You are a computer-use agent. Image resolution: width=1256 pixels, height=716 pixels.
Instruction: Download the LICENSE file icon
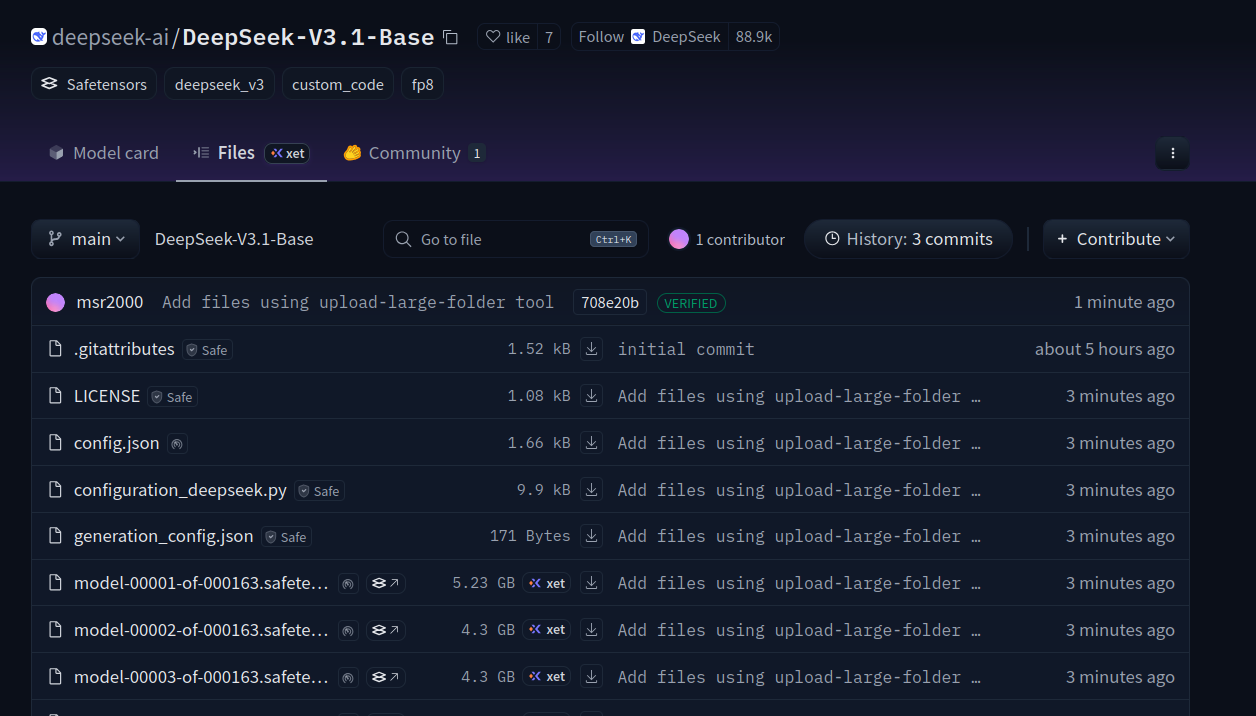(x=592, y=396)
